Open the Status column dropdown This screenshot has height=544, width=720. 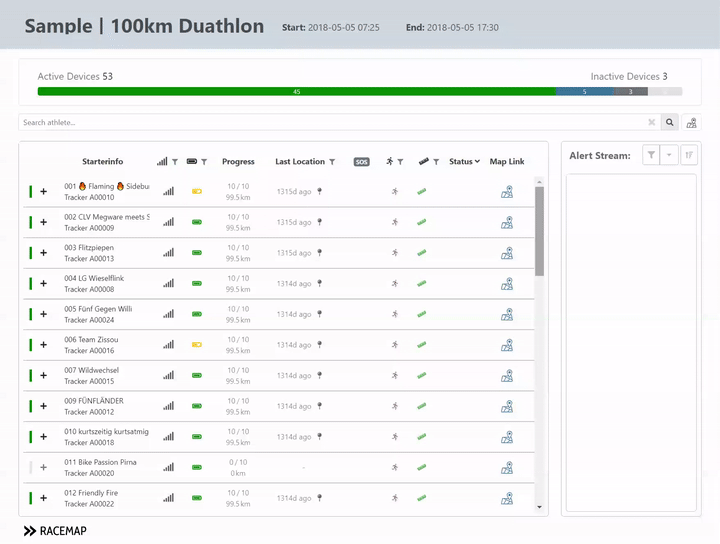[464, 162]
